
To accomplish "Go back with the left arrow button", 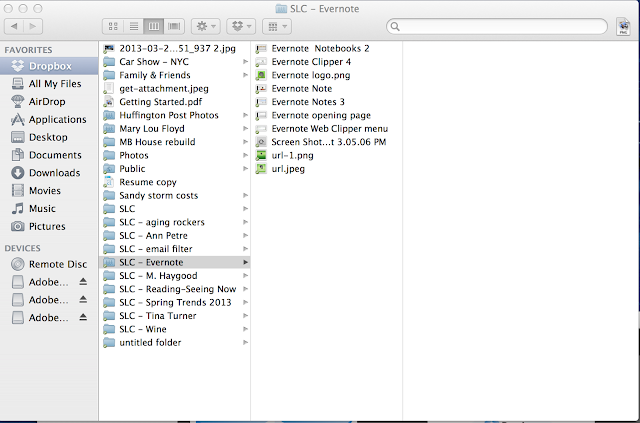I will click(x=14, y=27).
